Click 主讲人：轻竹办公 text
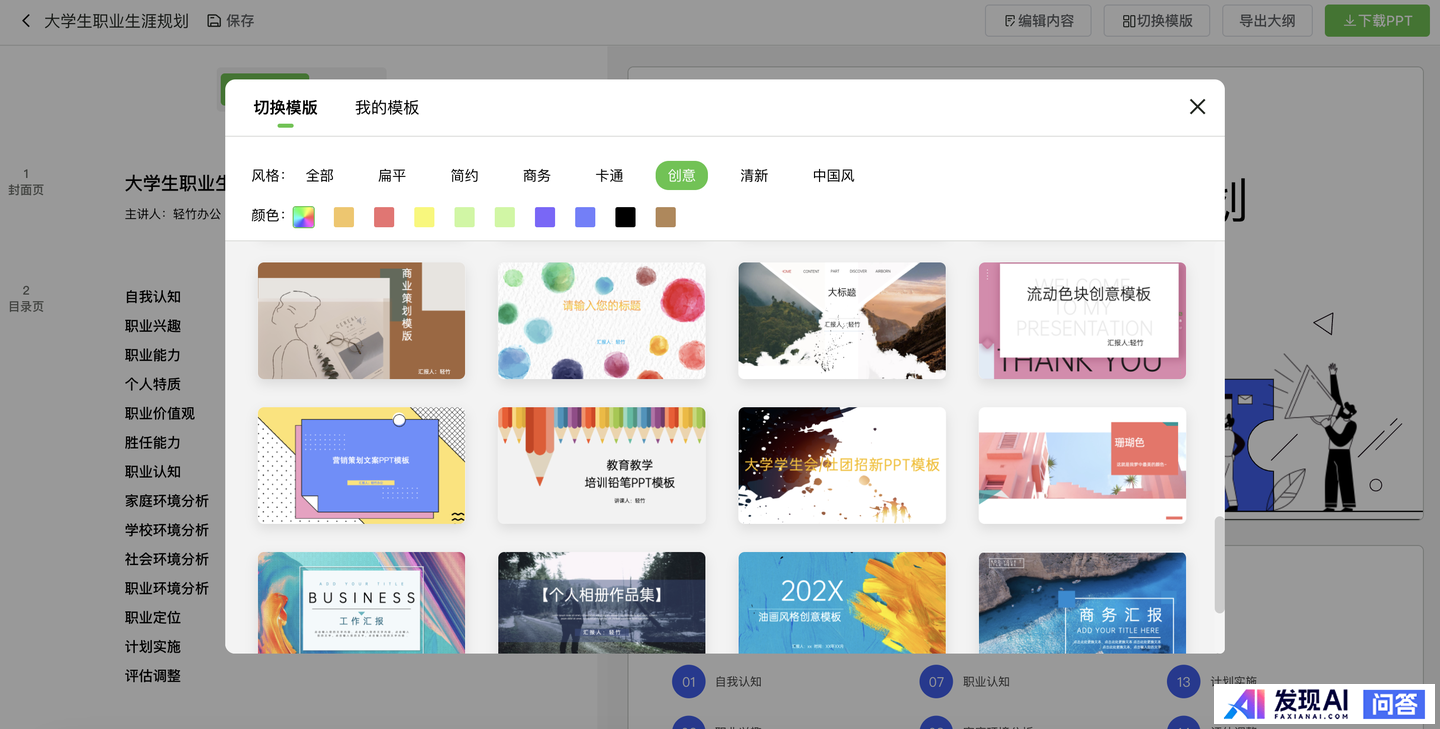Viewport: 1440px width, 729px height. 173,214
